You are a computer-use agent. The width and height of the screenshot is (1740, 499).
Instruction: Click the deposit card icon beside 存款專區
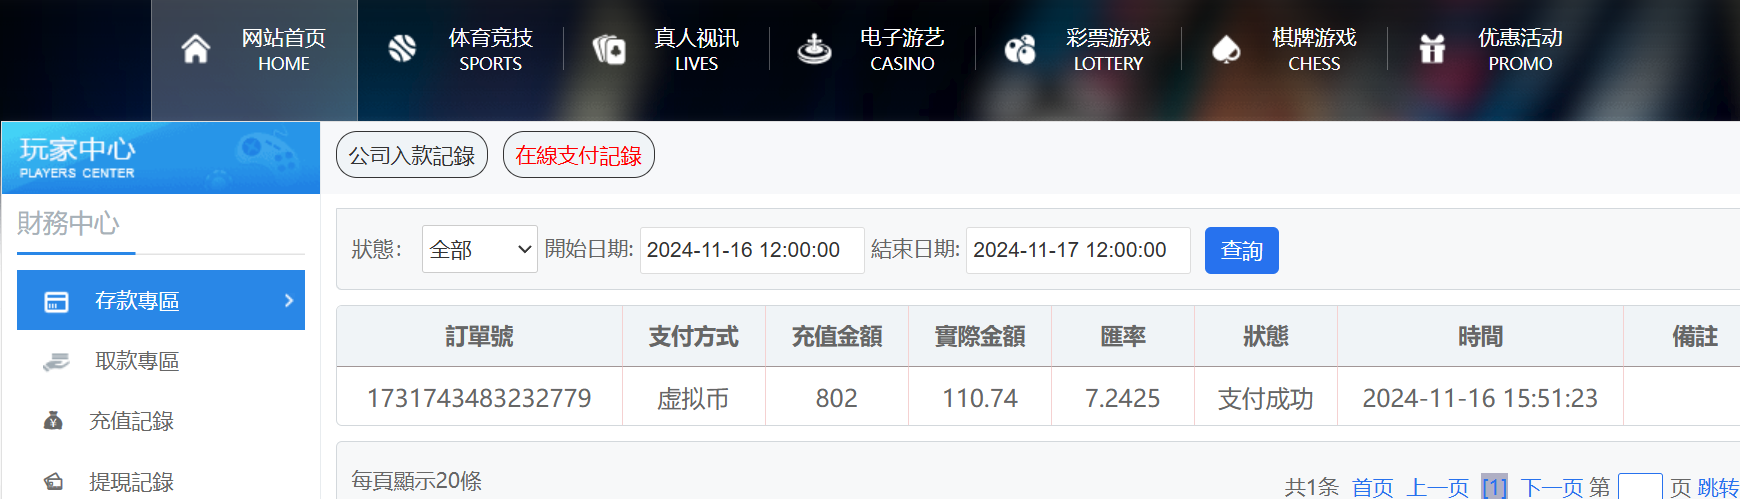(57, 301)
